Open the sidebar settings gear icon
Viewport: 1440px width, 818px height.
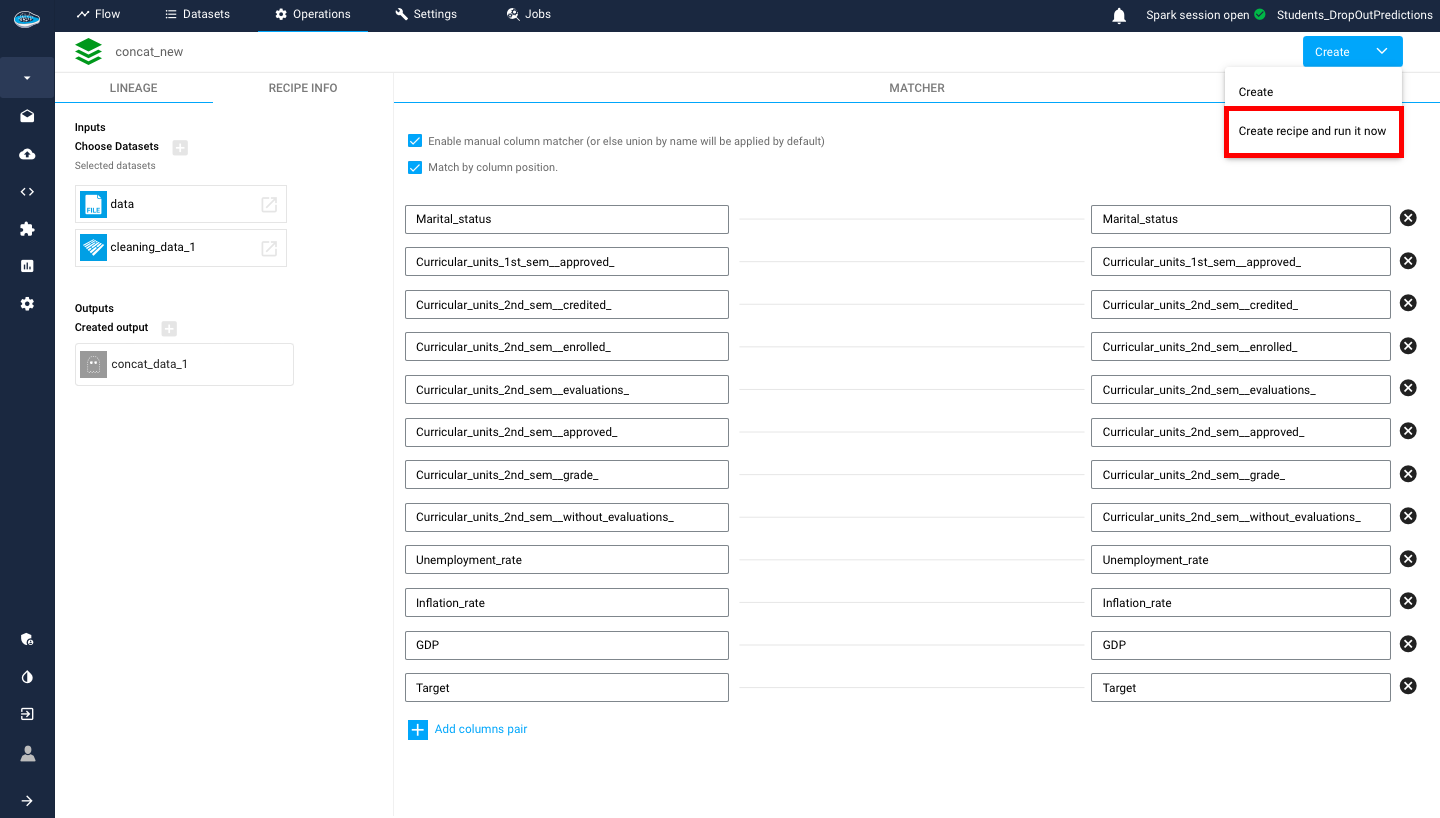(x=27, y=304)
